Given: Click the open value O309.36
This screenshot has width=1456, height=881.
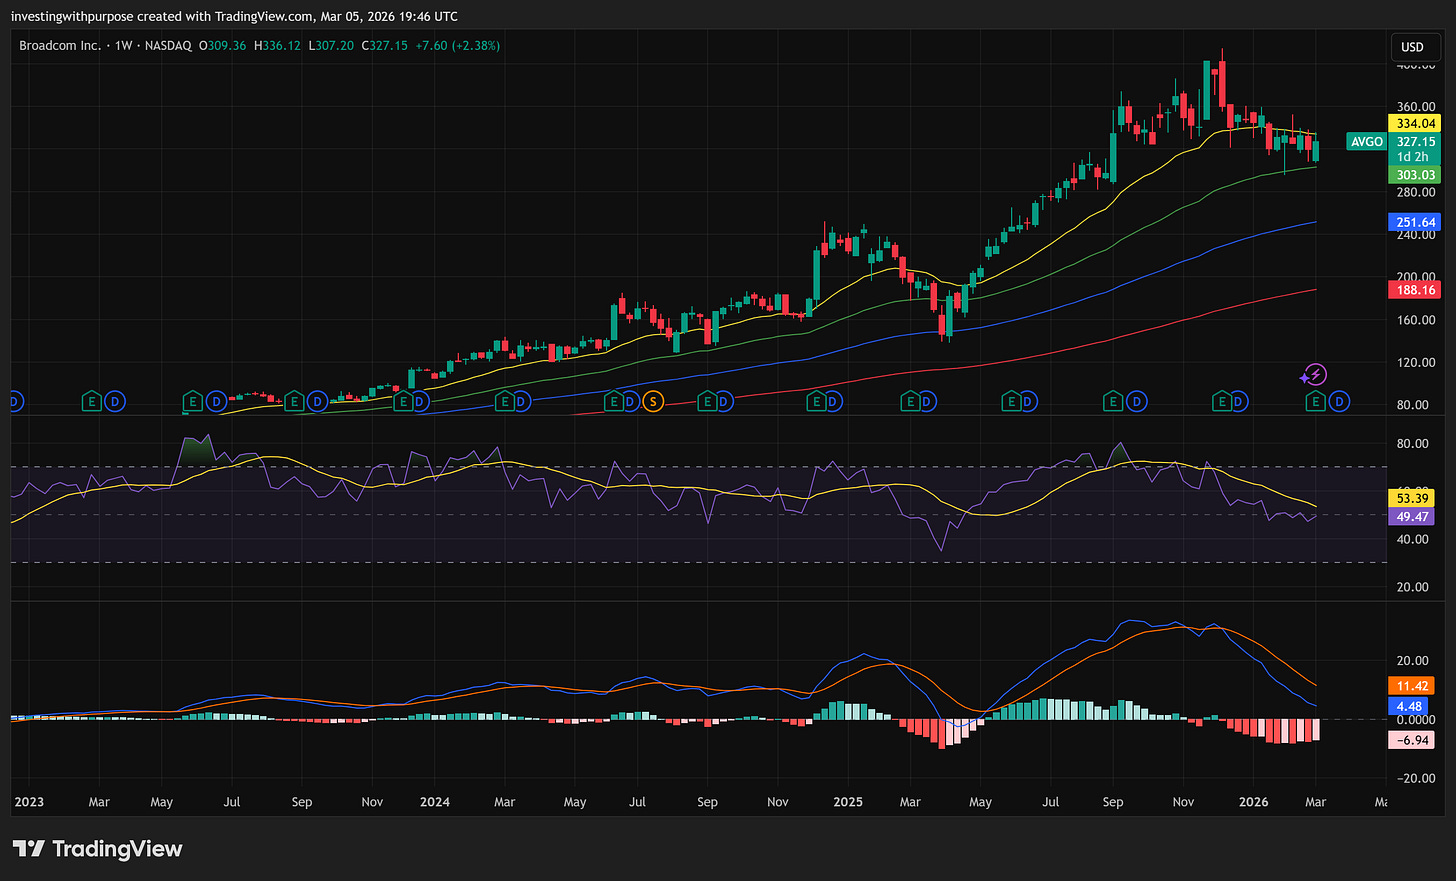Looking at the screenshot, I should [x=222, y=46].
